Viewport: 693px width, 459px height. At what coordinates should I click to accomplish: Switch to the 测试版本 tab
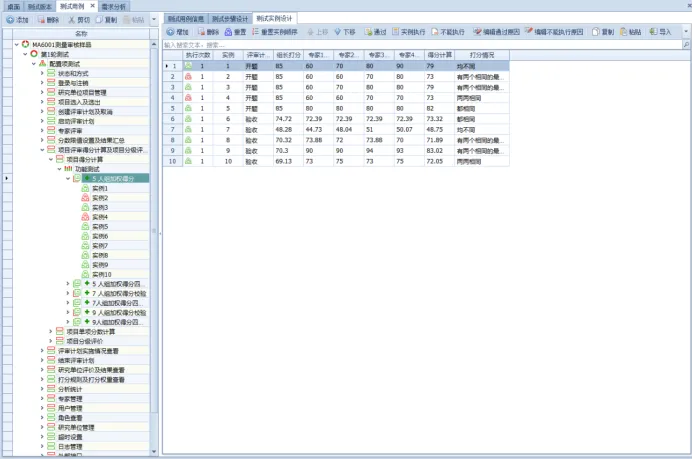coord(40,6)
